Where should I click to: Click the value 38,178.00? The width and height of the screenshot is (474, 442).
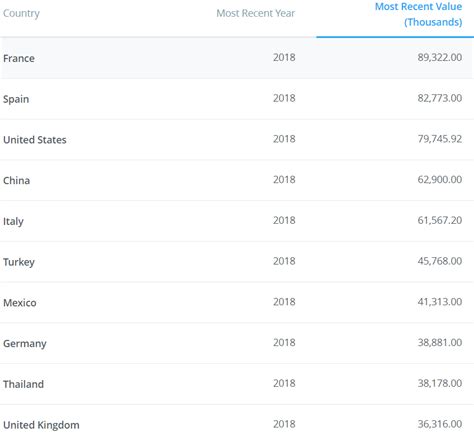pos(440,383)
